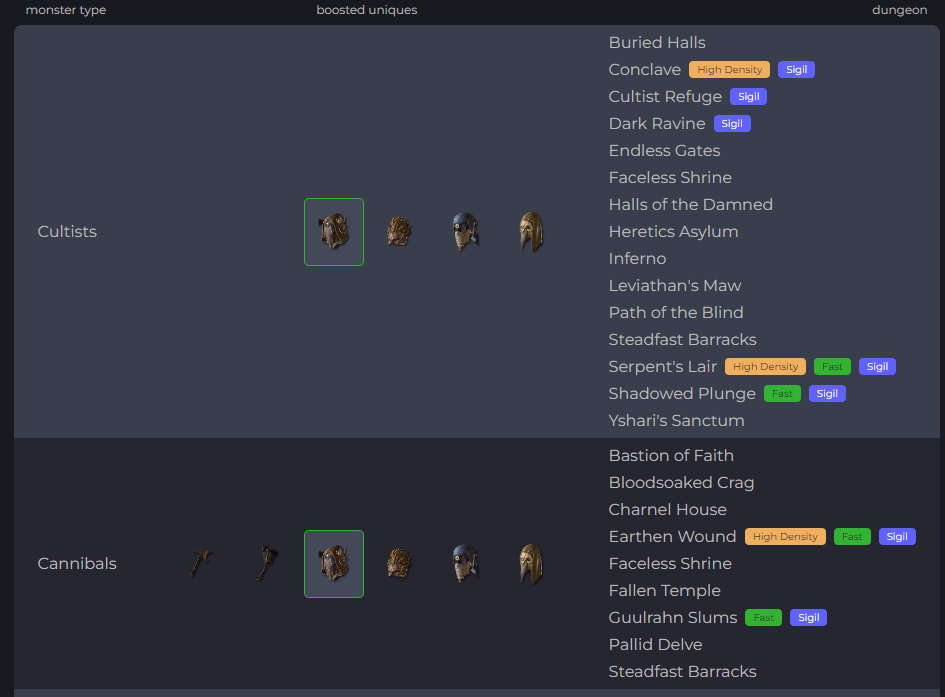The height and width of the screenshot is (697, 945).
Task: Click the Sigil tag beside Cultist Refuge
Action: pyautogui.click(x=748, y=97)
